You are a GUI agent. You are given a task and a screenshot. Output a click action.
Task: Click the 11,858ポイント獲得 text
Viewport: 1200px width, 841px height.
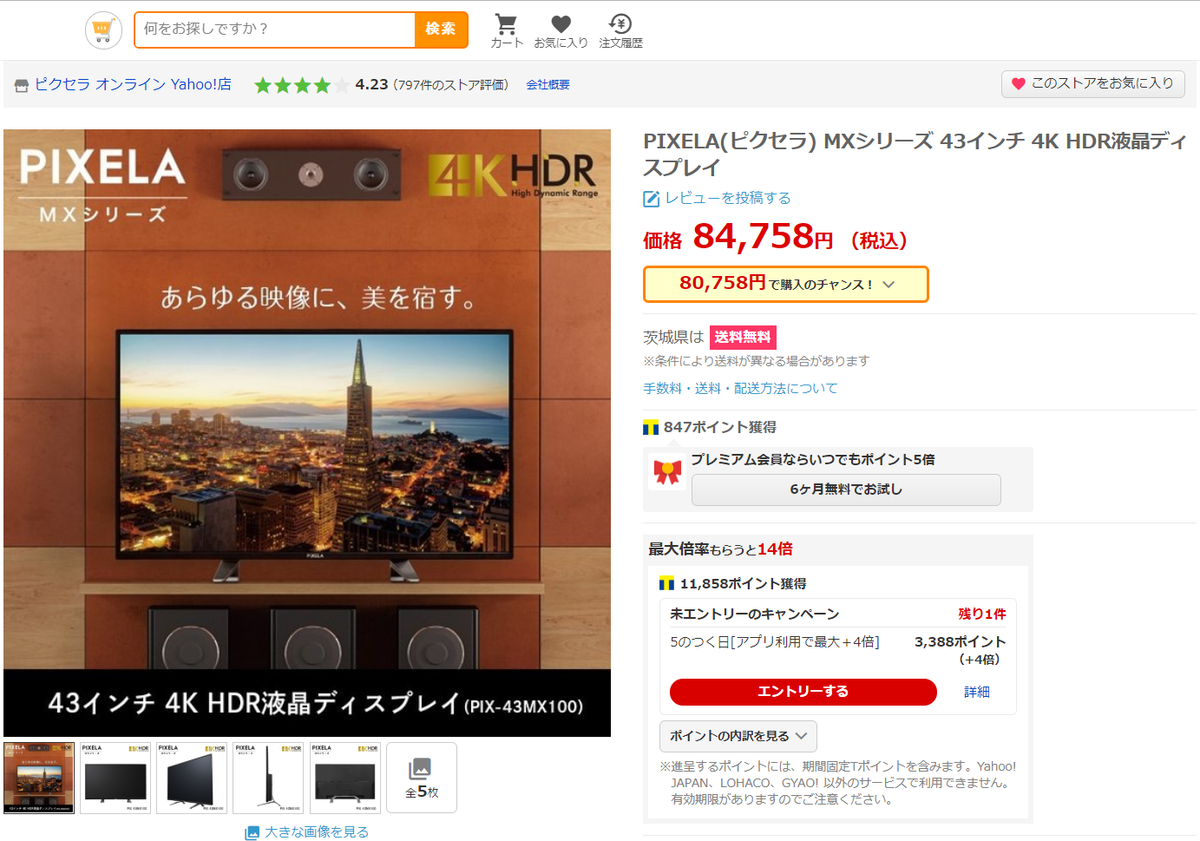pyautogui.click(x=743, y=583)
